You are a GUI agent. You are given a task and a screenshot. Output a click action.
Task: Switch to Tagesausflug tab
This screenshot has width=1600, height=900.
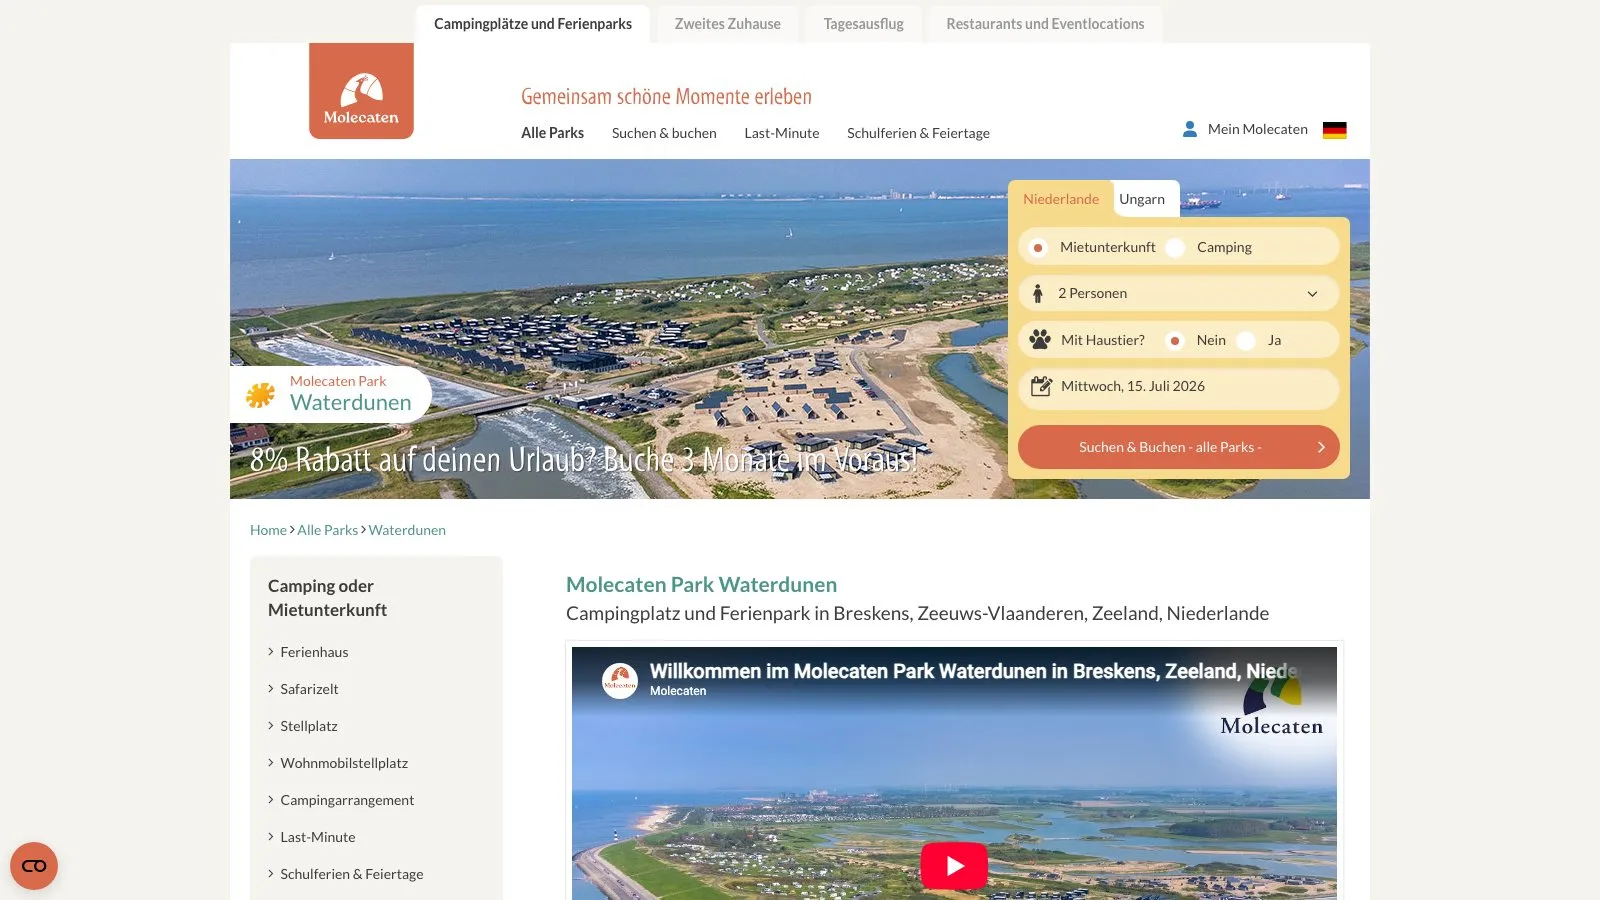[864, 24]
